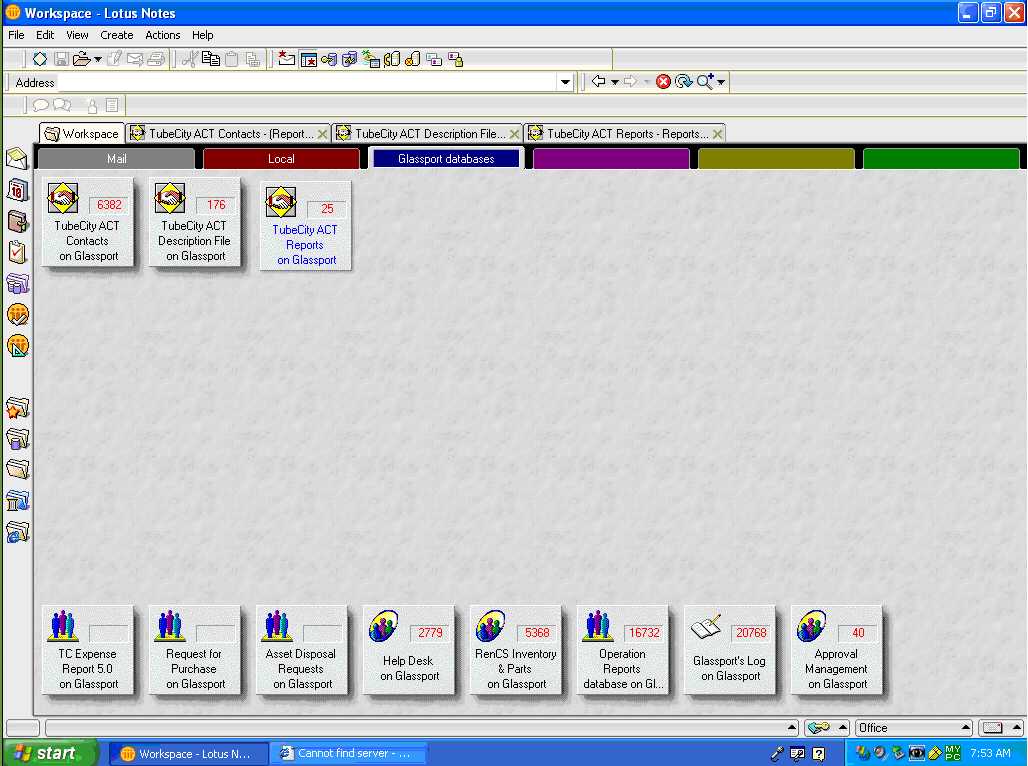
Task: Click the Windows start button
Action: click(x=50, y=753)
